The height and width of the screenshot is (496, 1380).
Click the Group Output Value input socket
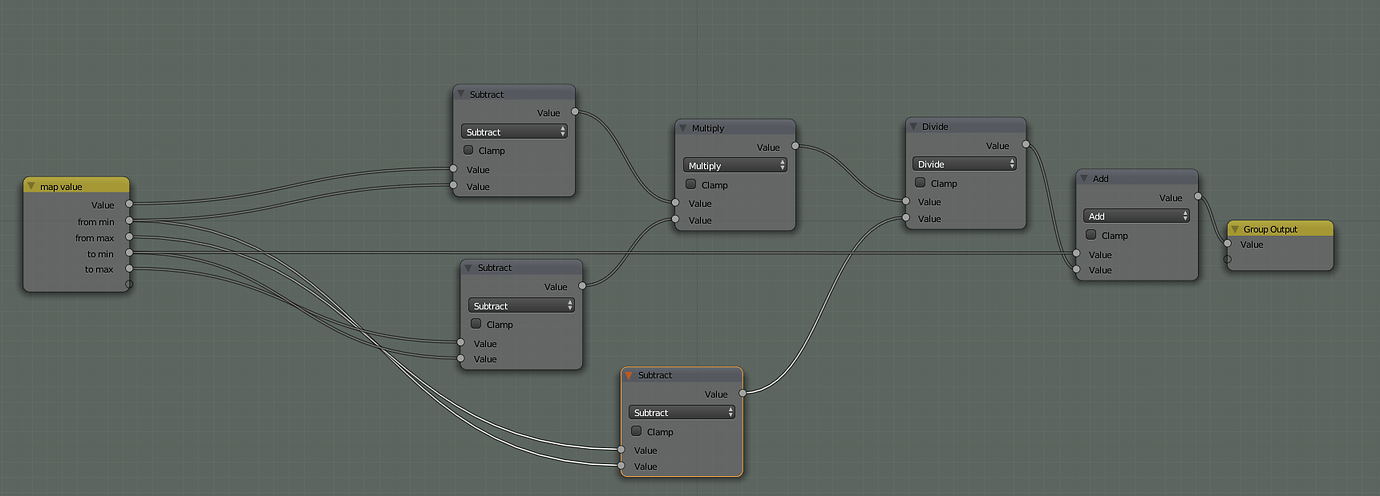(1228, 243)
